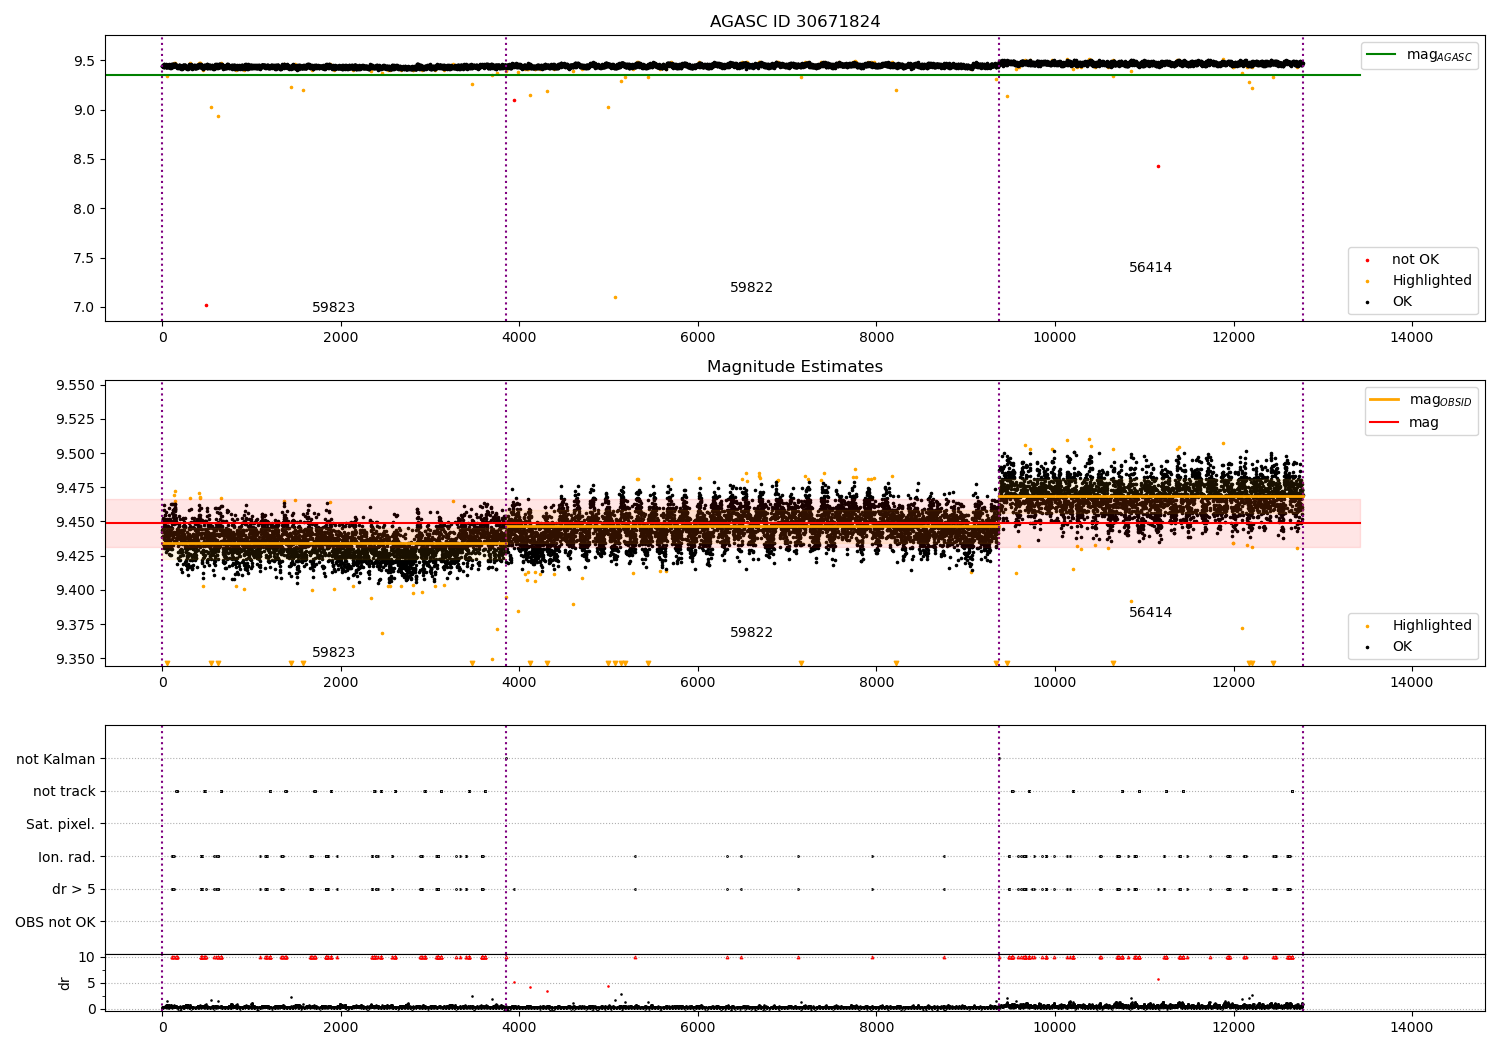1500x1050 pixels.
Task: Click the "dr" y-axis label
Action: point(65,983)
